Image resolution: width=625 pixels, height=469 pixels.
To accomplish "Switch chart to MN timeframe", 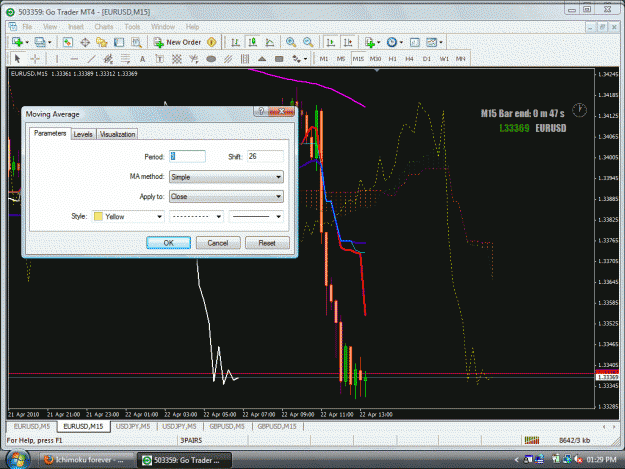I will 461,59.
